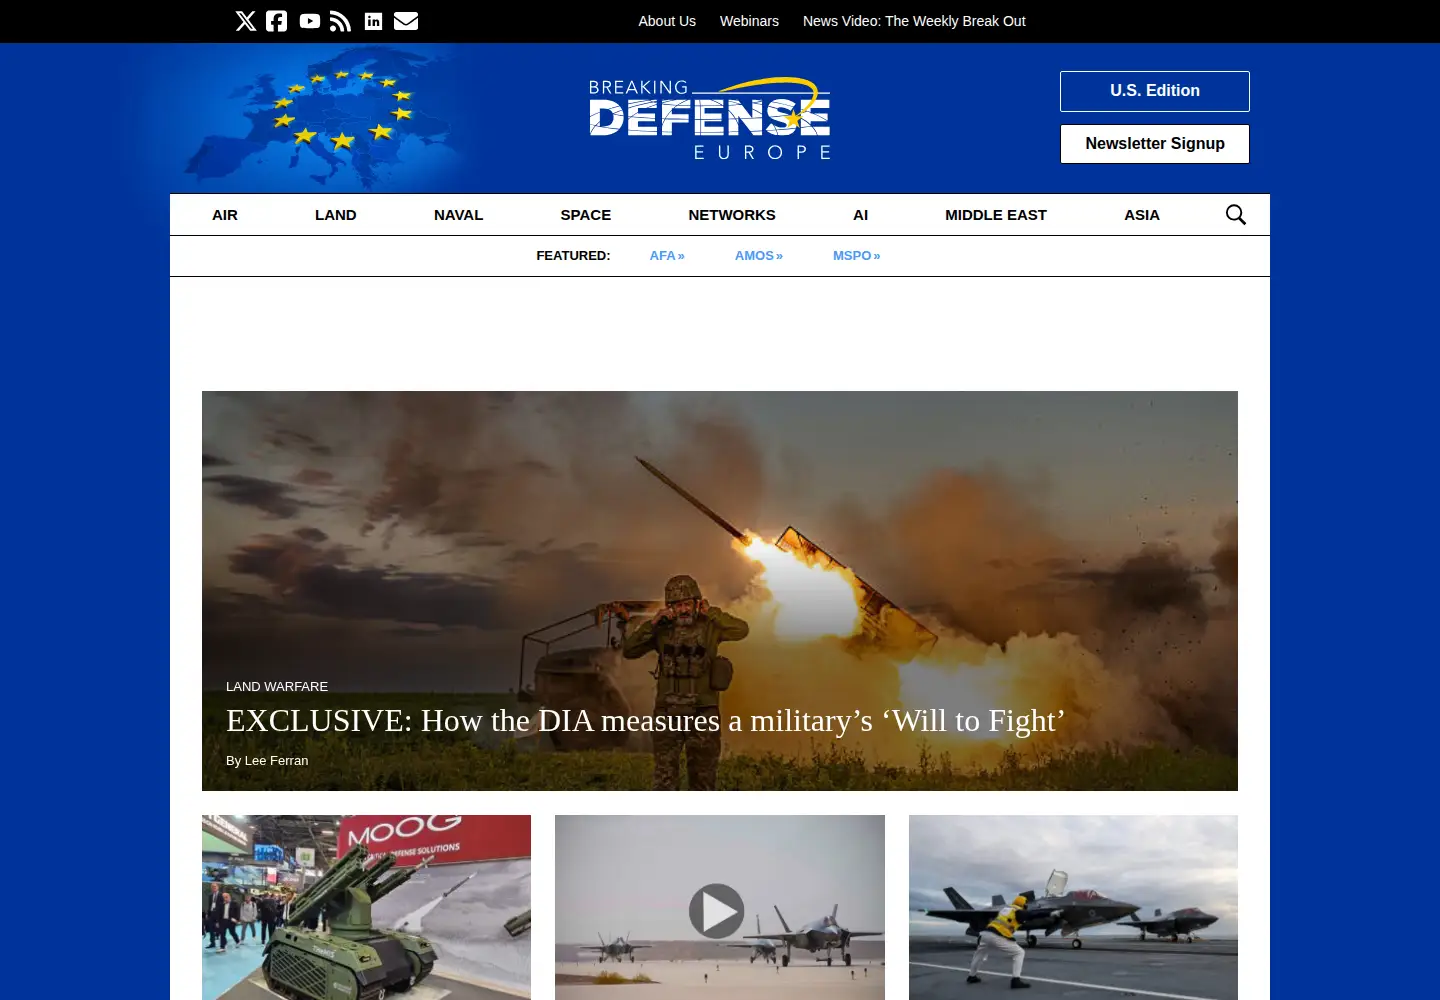Viewport: 1440px width, 1000px height.
Task: Open the featured AMOS link
Action: point(759,256)
